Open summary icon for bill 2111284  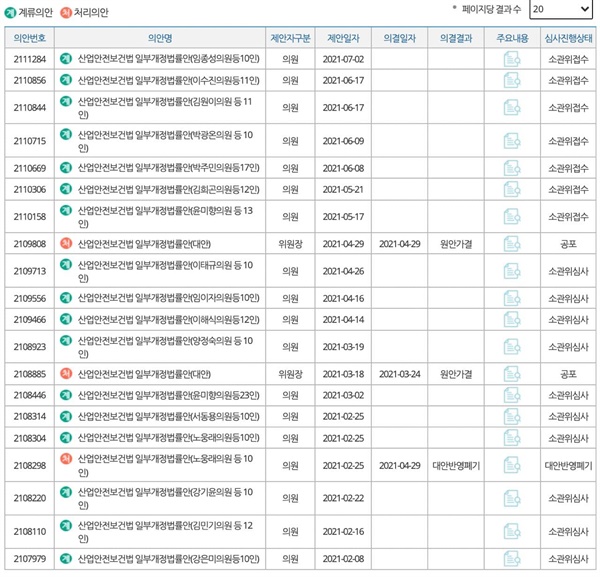click(512, 59)
